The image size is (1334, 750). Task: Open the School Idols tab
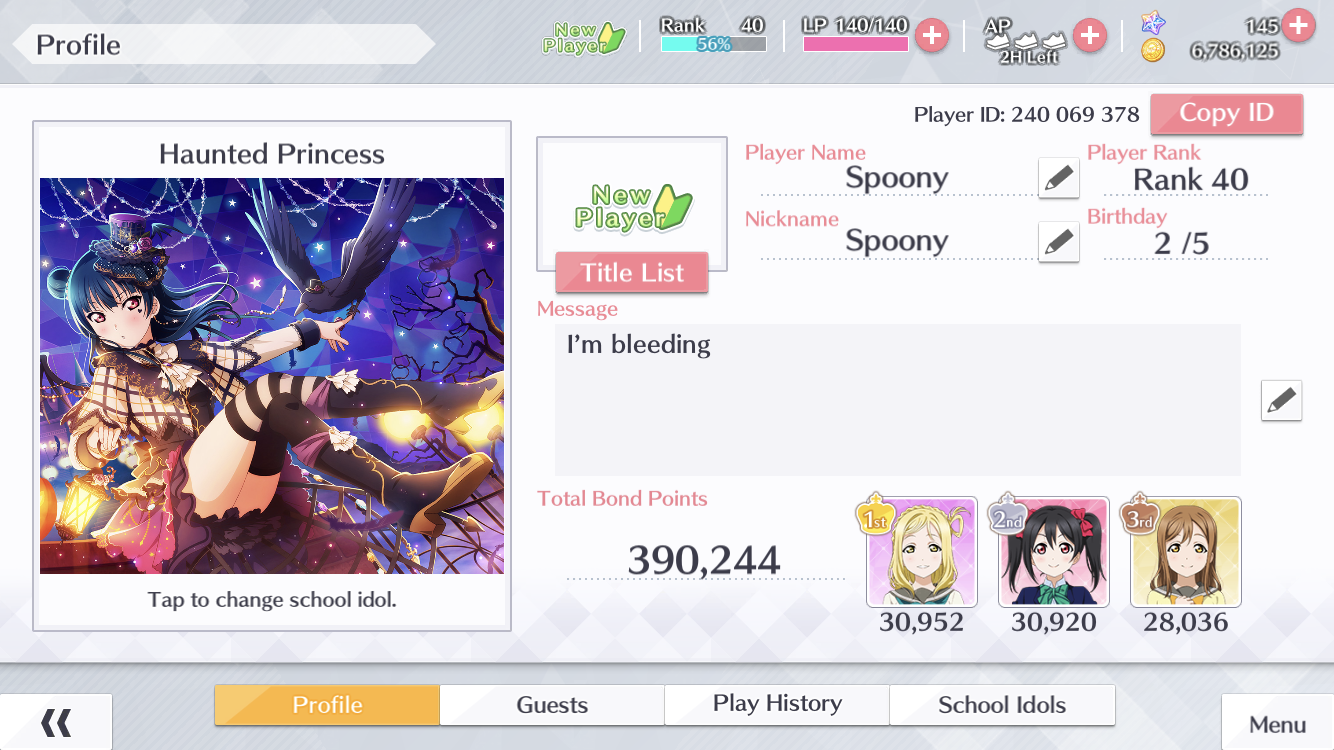(1002, 705)
